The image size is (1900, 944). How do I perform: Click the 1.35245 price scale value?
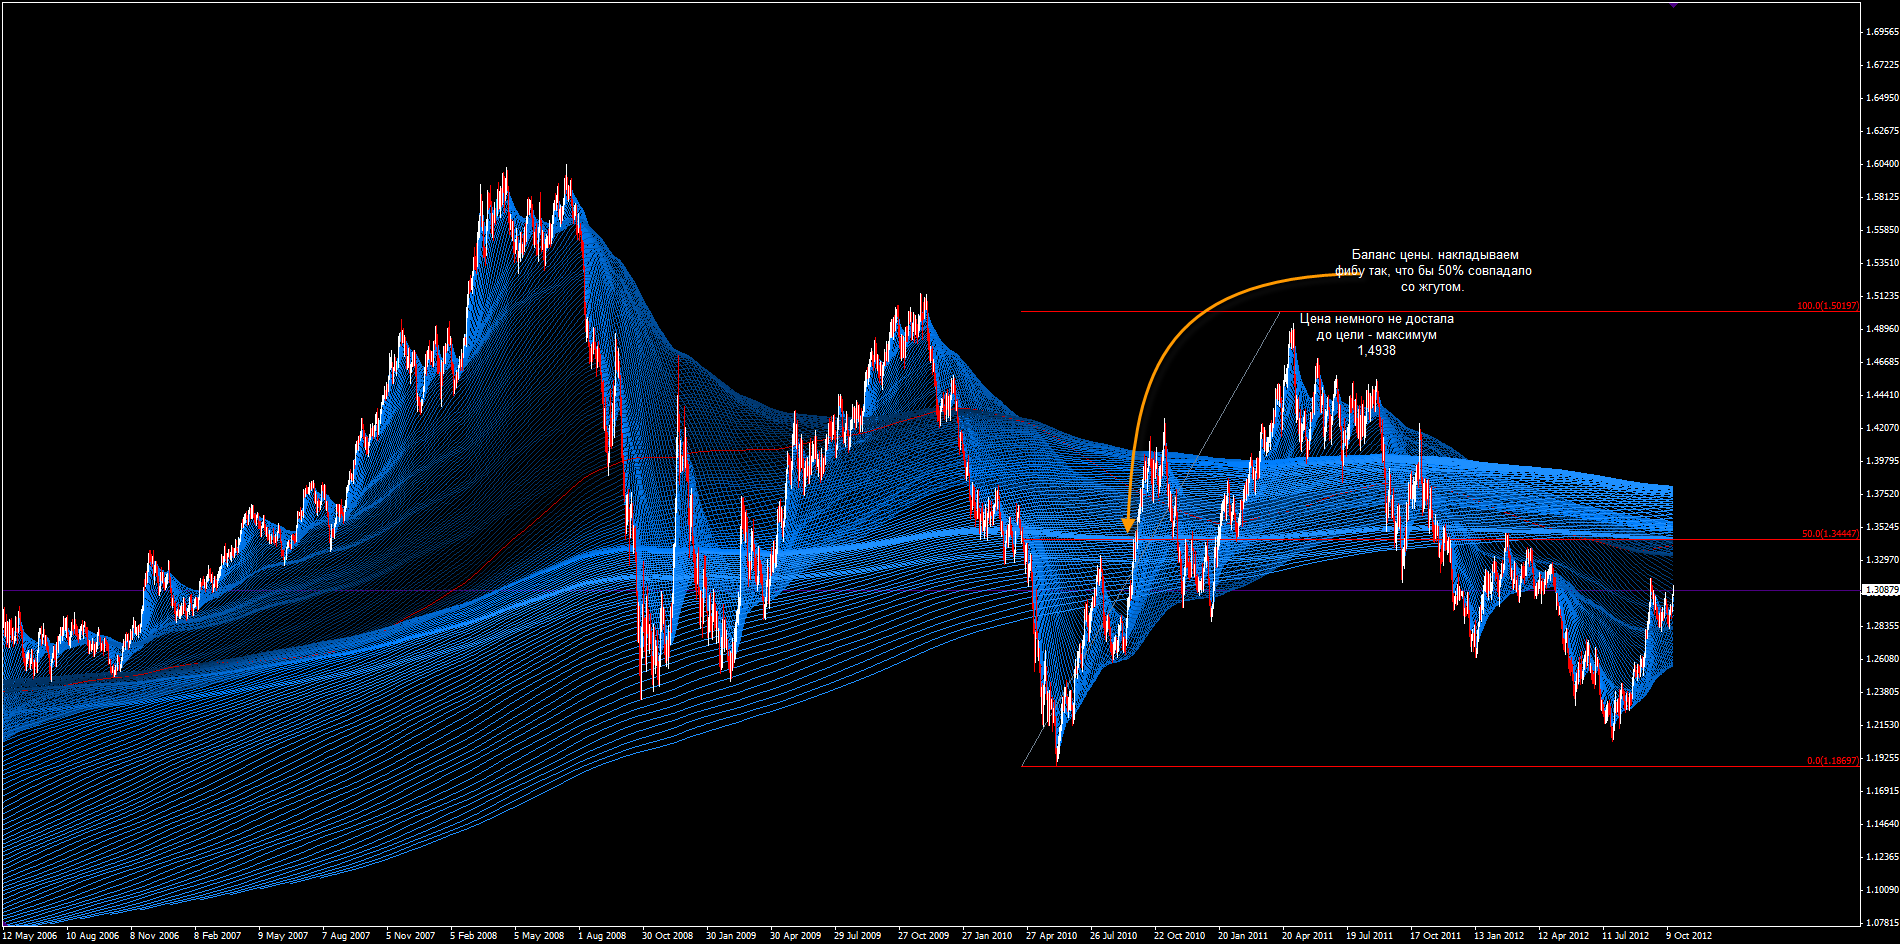[x=1882, y=527]
